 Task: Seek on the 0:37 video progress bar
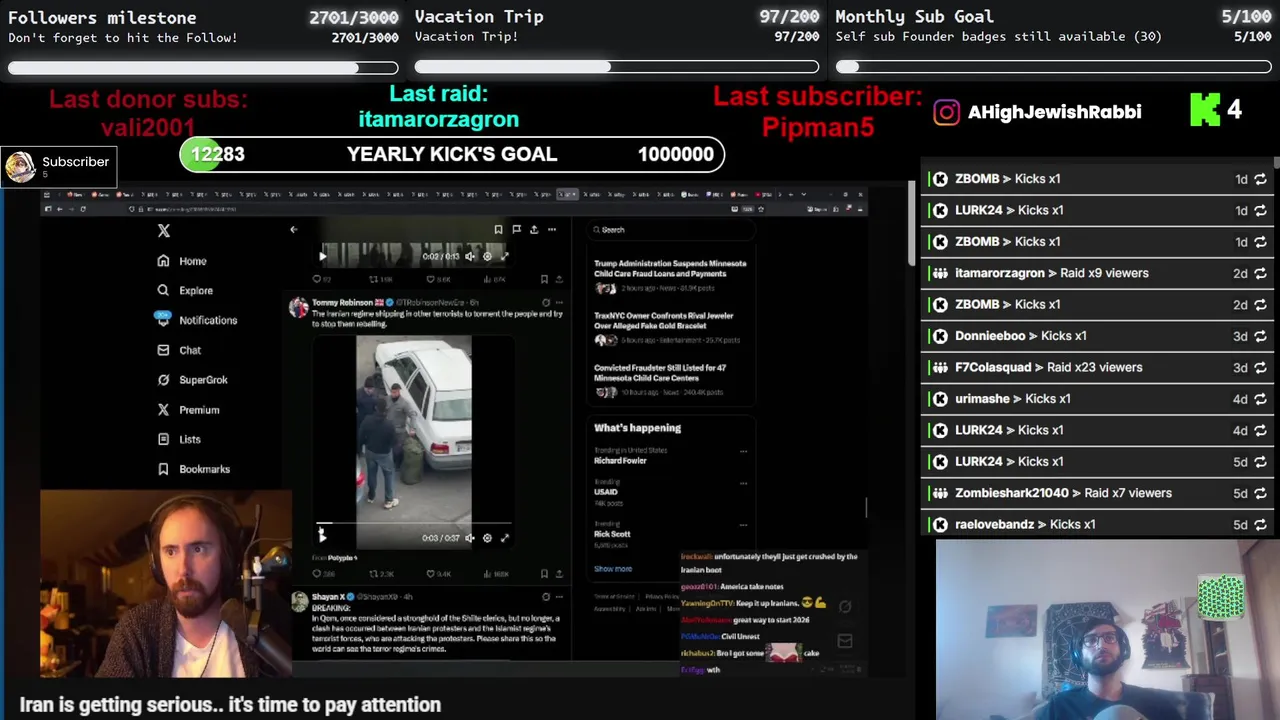click(x=413, y=523)
